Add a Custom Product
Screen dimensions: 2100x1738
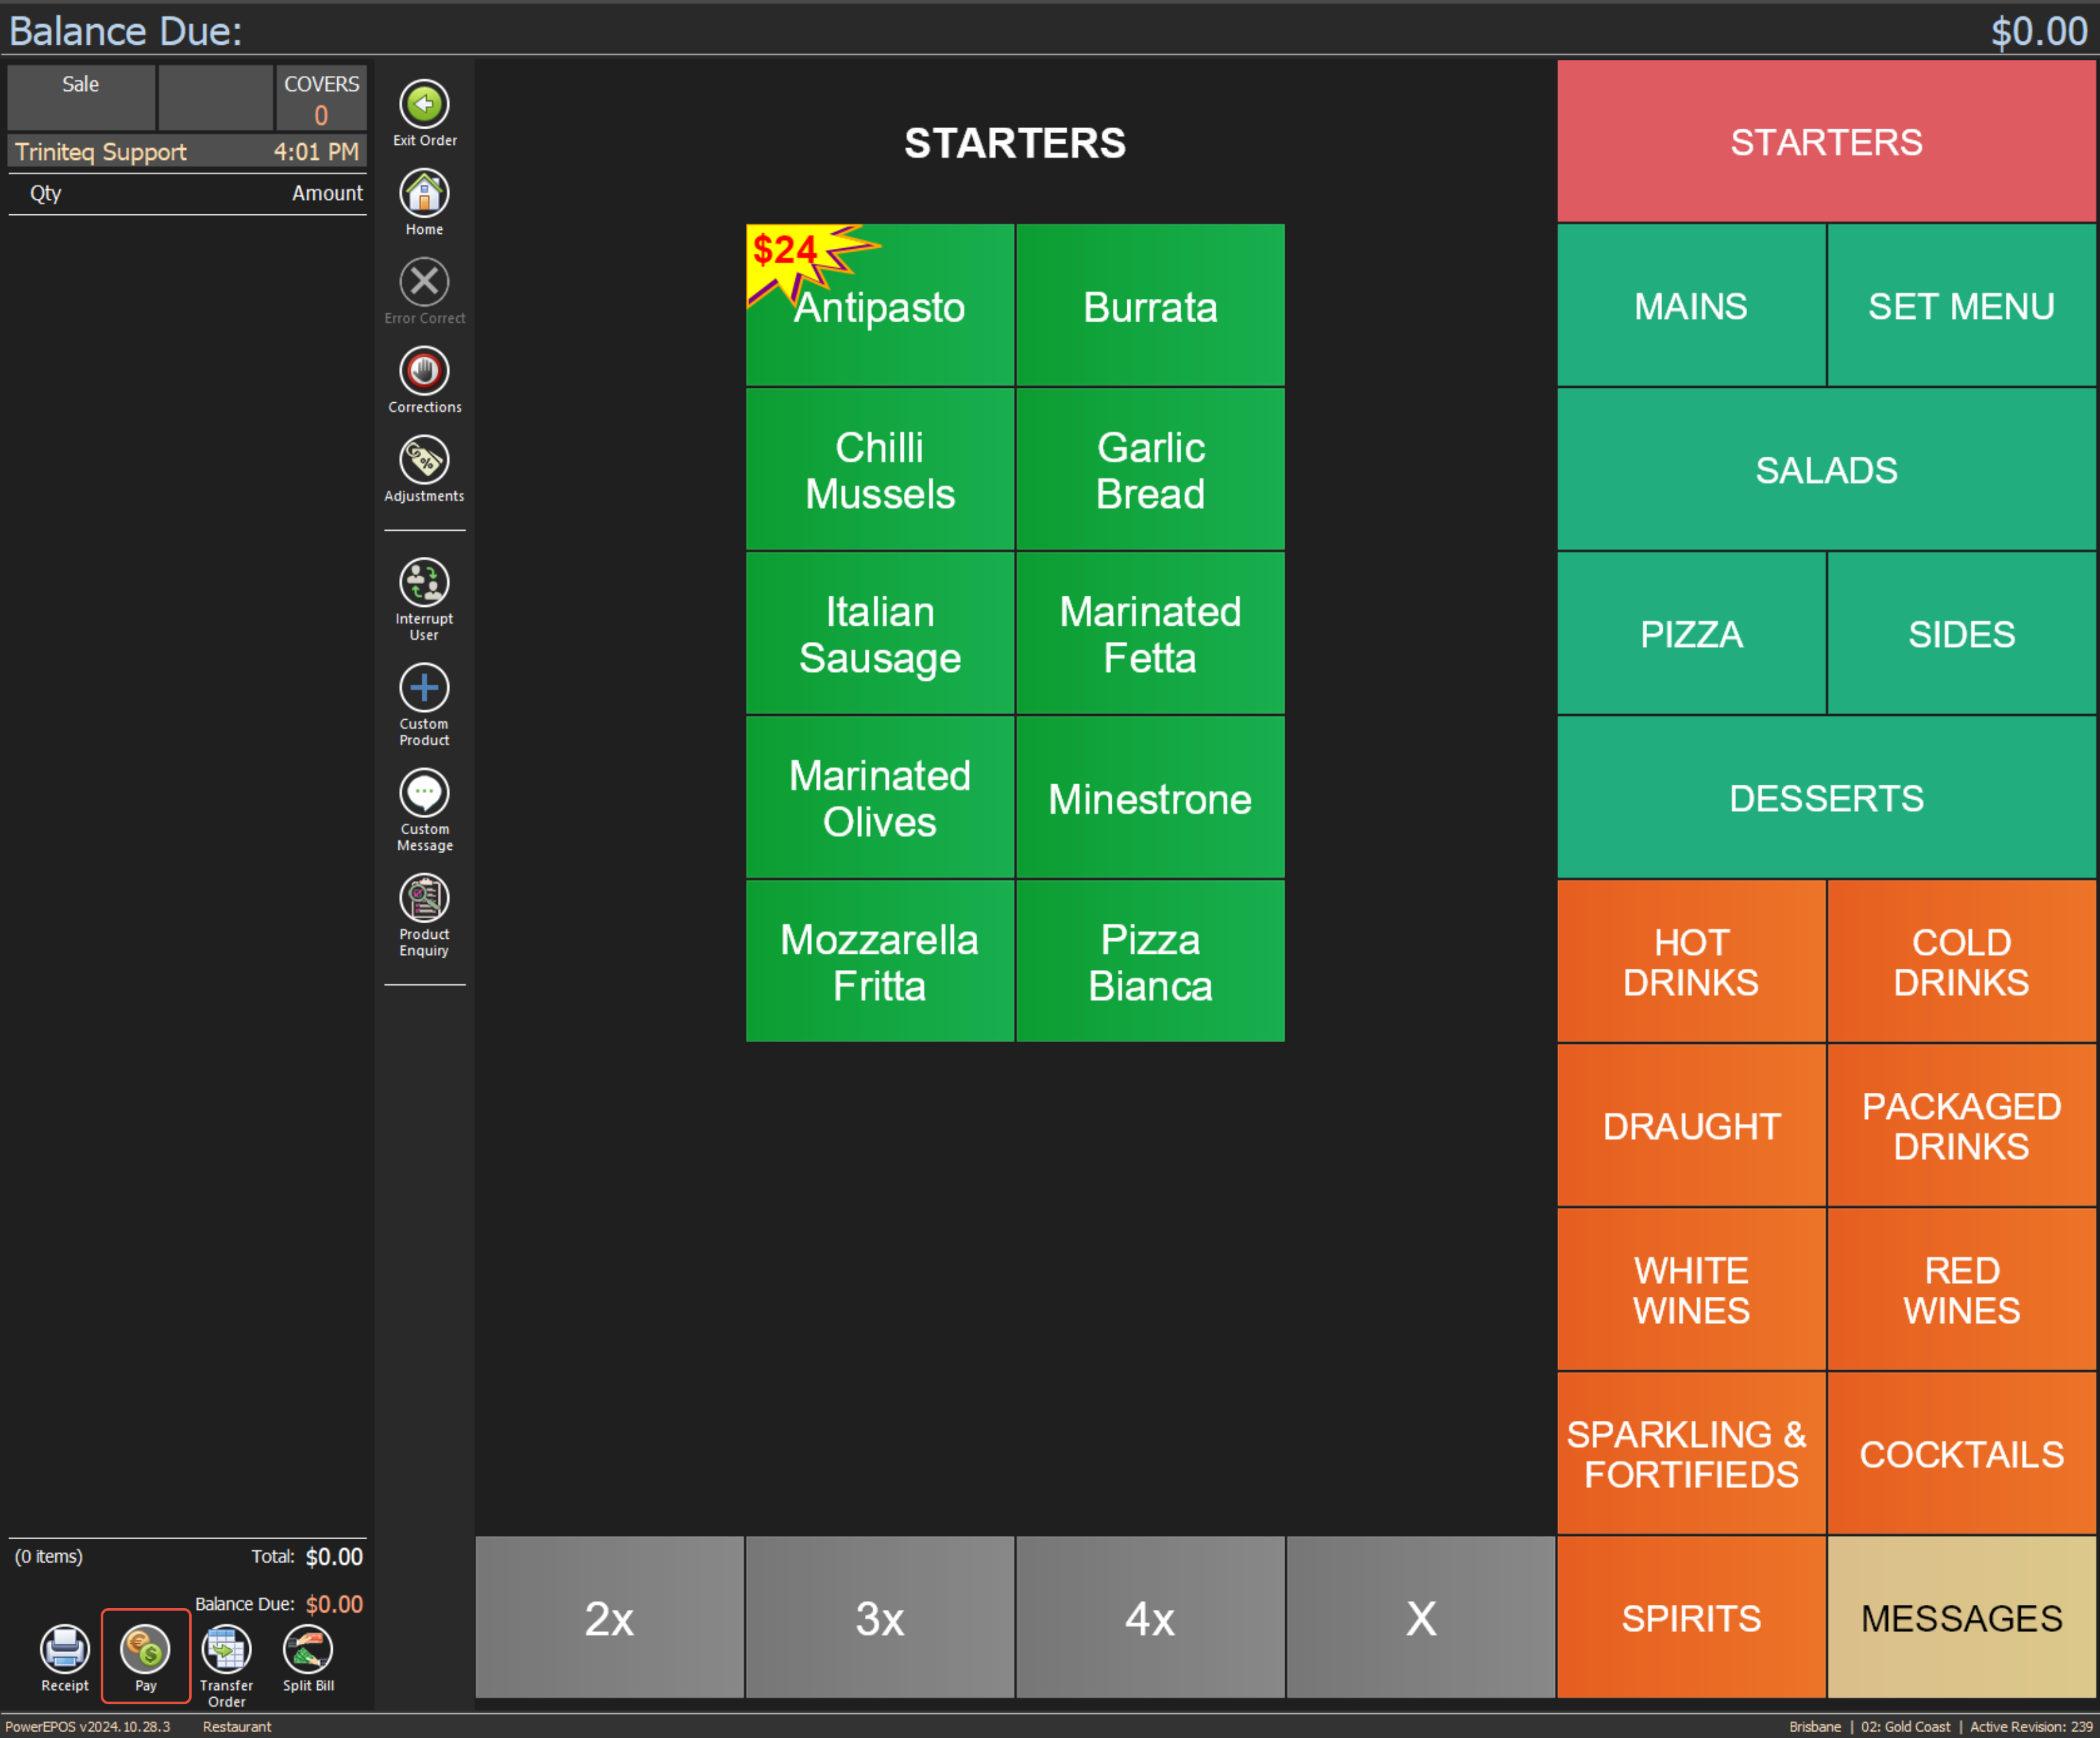click(x=424, y=688)
